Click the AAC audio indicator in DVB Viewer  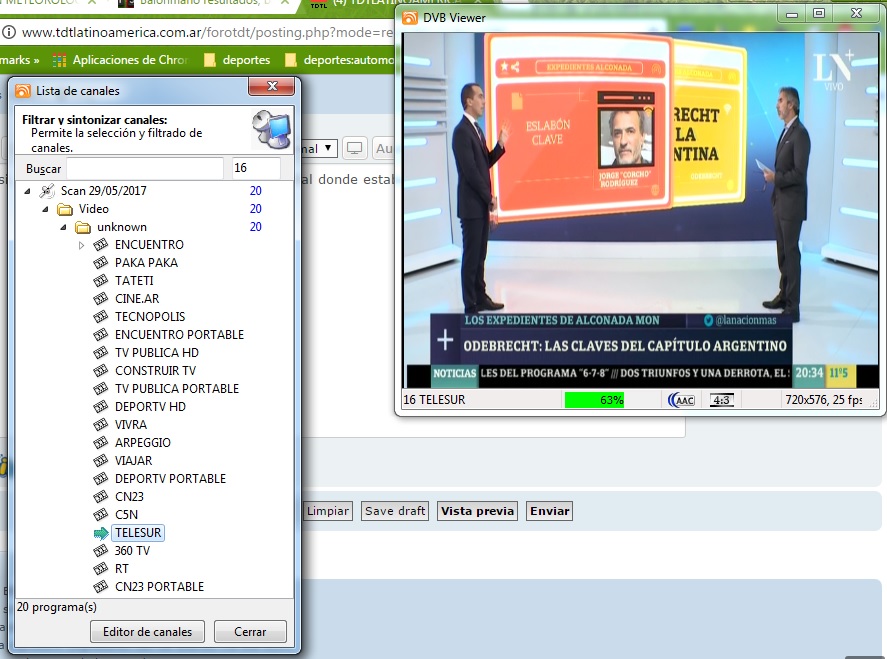(682, 400)
